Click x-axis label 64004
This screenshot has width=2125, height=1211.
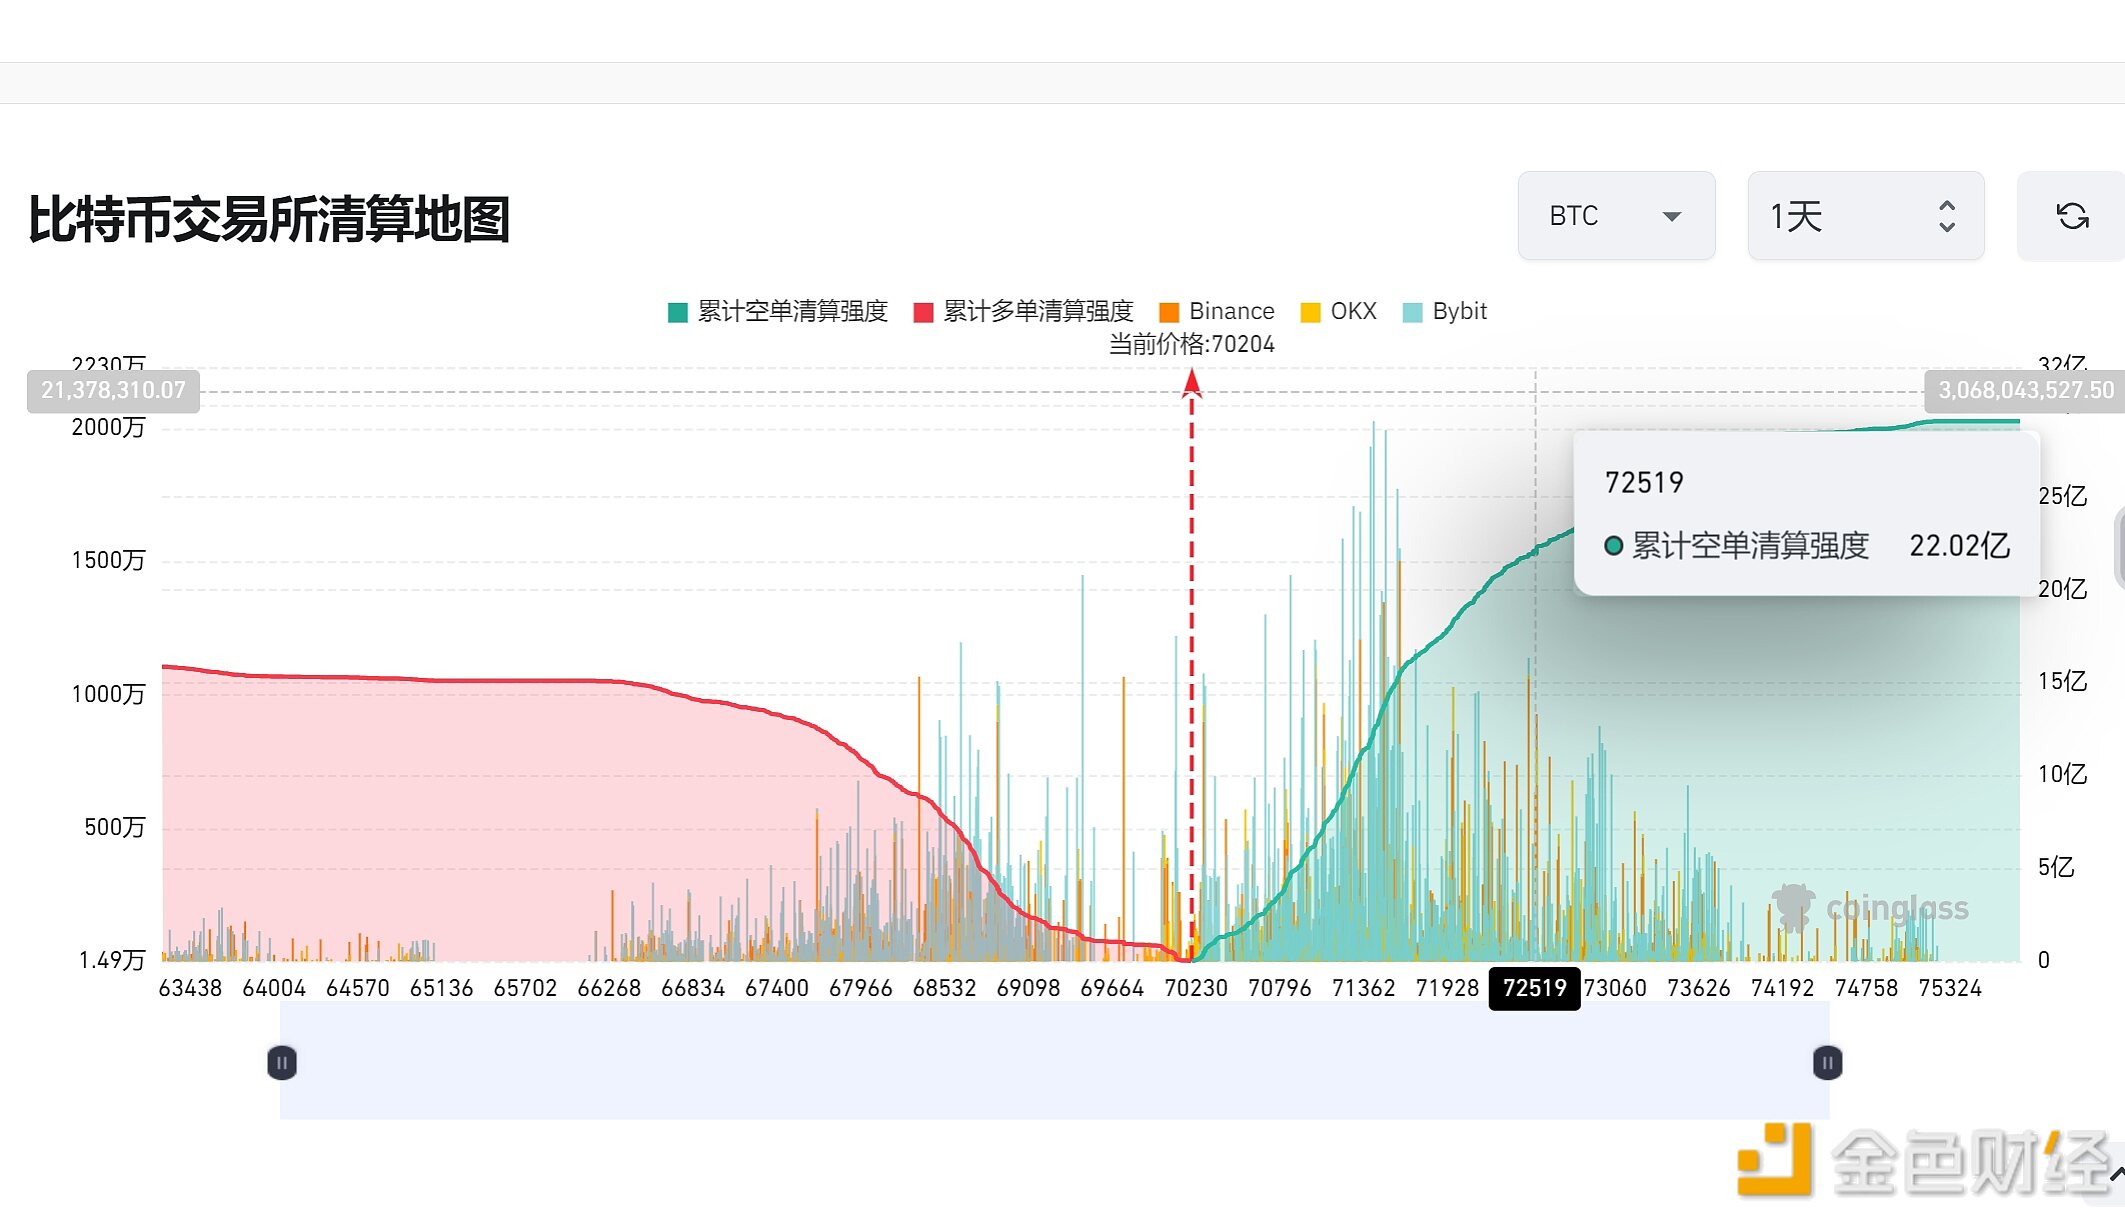274,988
